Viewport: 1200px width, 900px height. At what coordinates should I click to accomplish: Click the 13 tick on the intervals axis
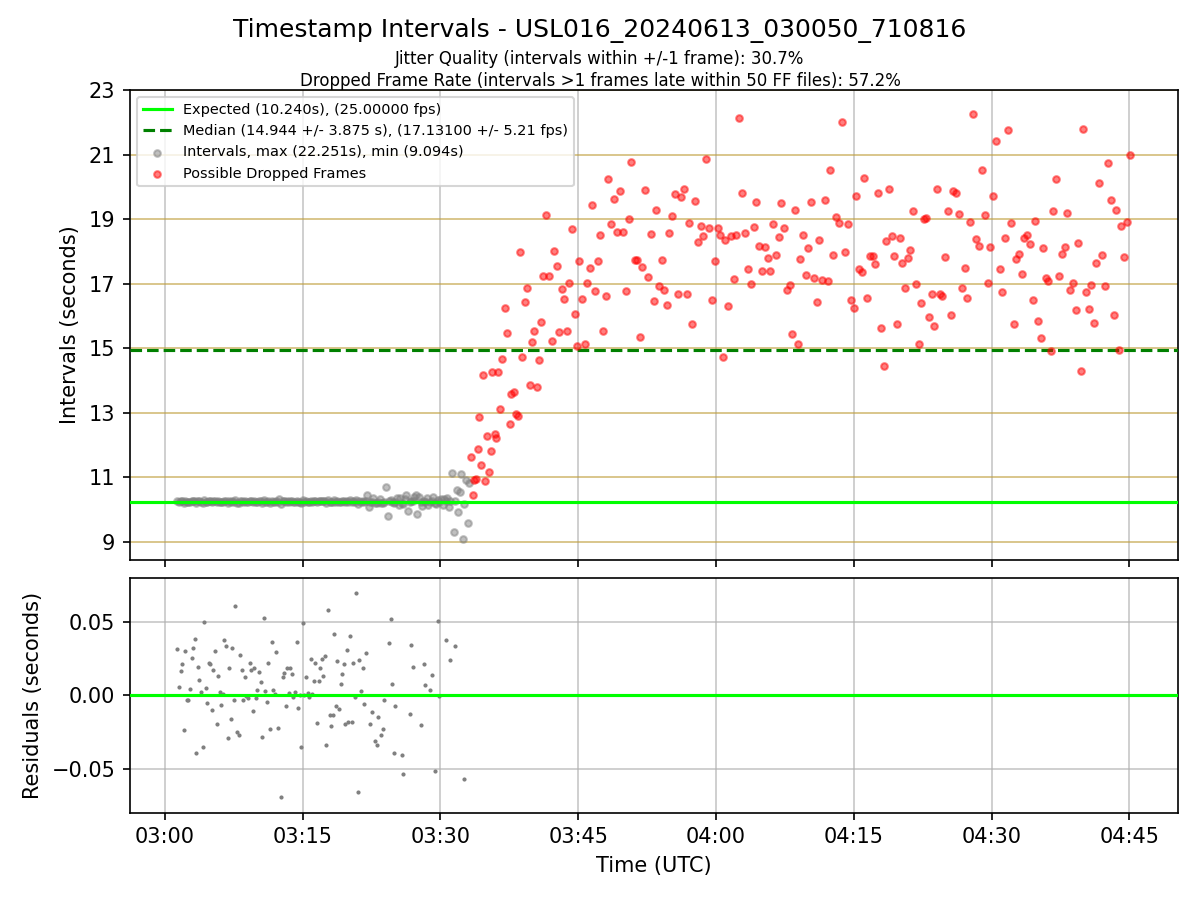tap(103, 413)
